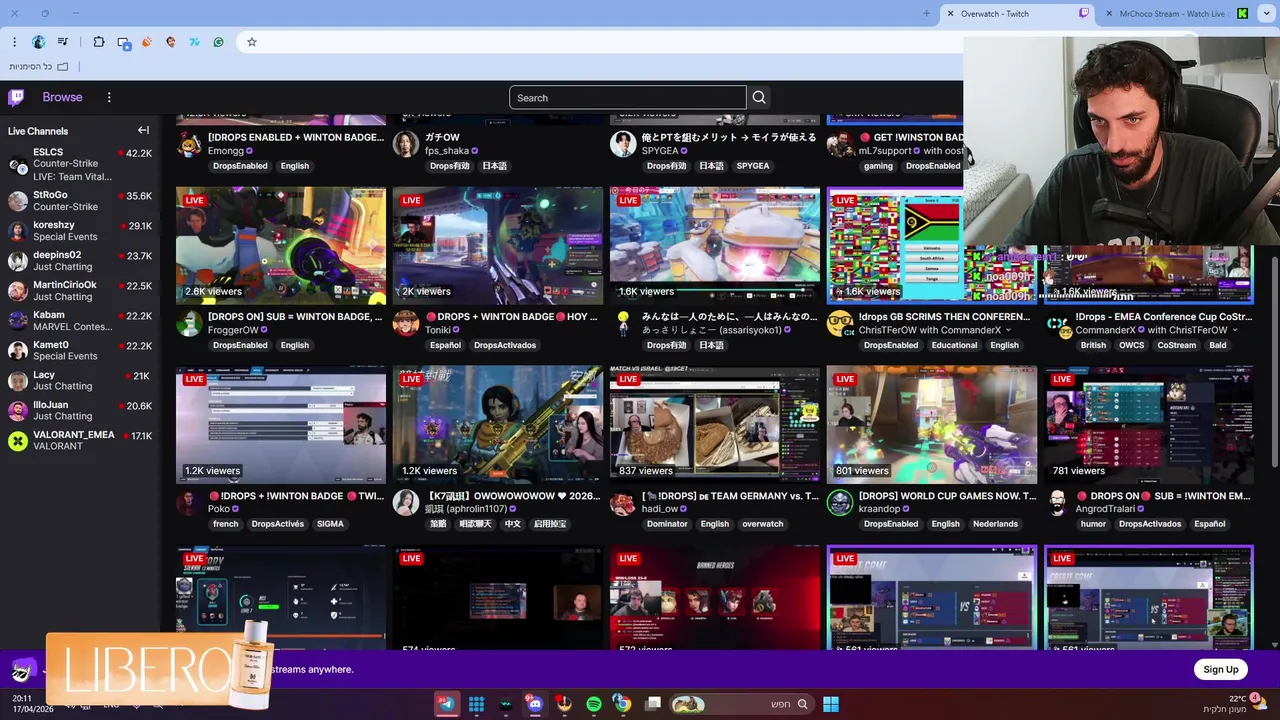Click the Grammarly extension icon

[218, 42]
